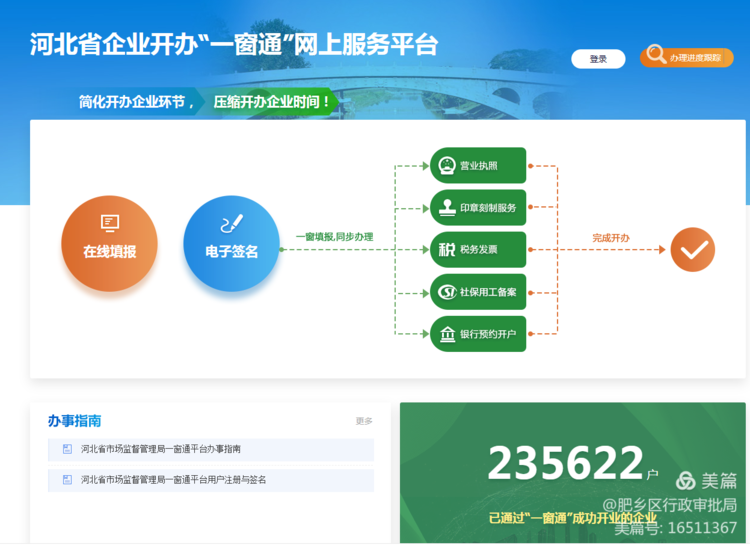The image size is (750, 545).
Task: Click the 社保用工备案 social insurance icon
Action: [x=446, y=292]
